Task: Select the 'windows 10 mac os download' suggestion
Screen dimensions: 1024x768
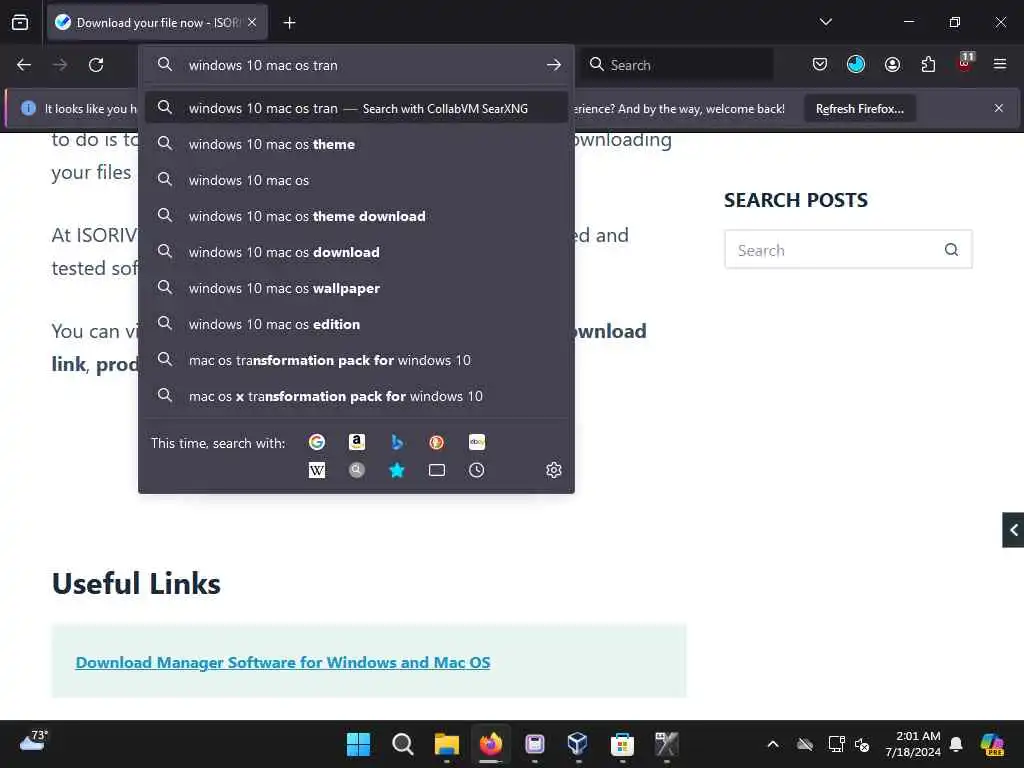Action: (357, 252)
